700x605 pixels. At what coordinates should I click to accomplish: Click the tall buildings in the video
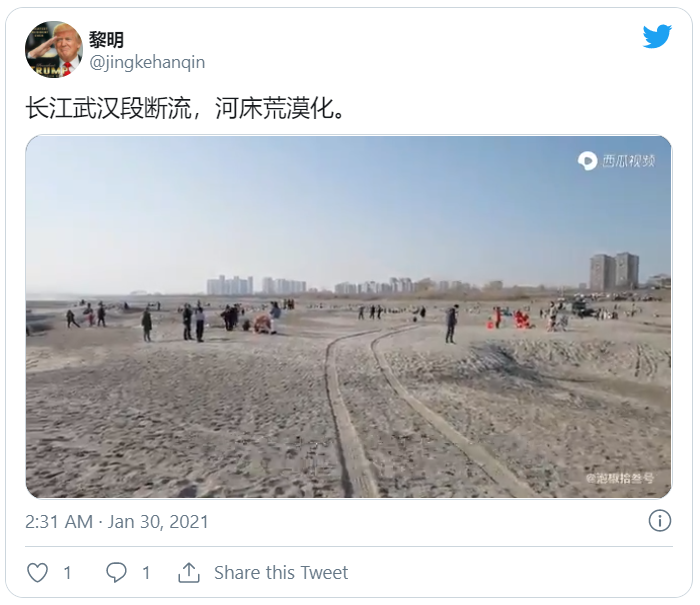click(614, 271)
